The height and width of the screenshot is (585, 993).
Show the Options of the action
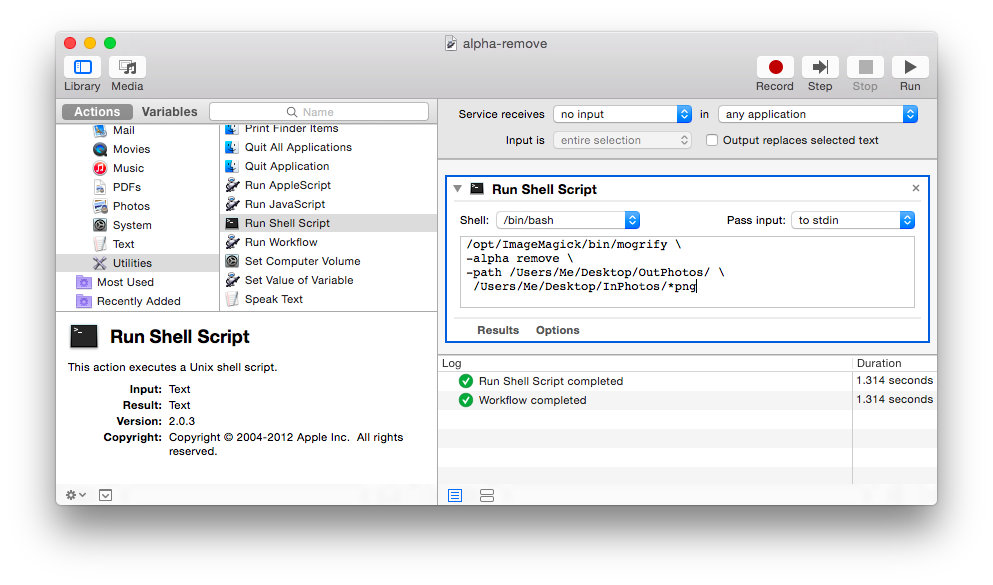[557, 330]
